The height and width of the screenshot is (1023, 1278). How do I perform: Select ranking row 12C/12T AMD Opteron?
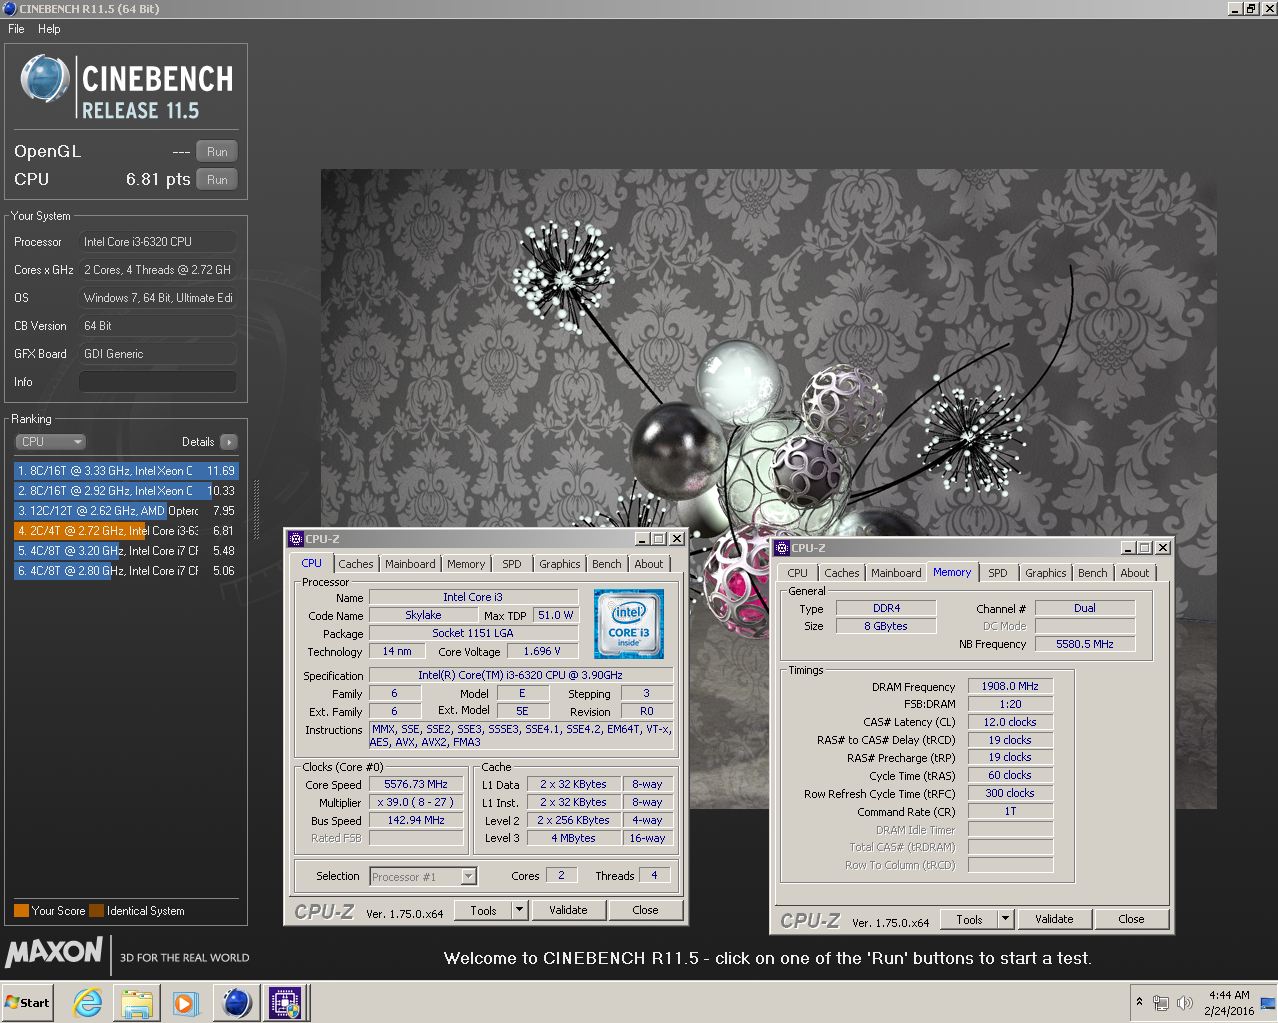pos(126,510)
